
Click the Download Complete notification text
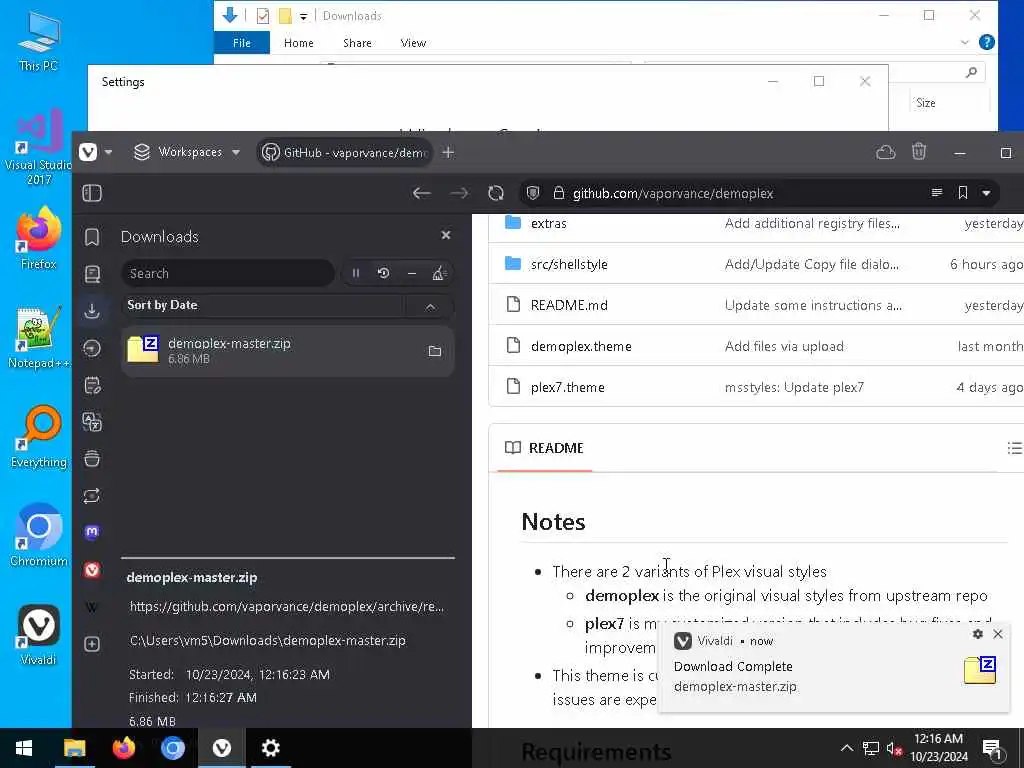pos(733,666)
